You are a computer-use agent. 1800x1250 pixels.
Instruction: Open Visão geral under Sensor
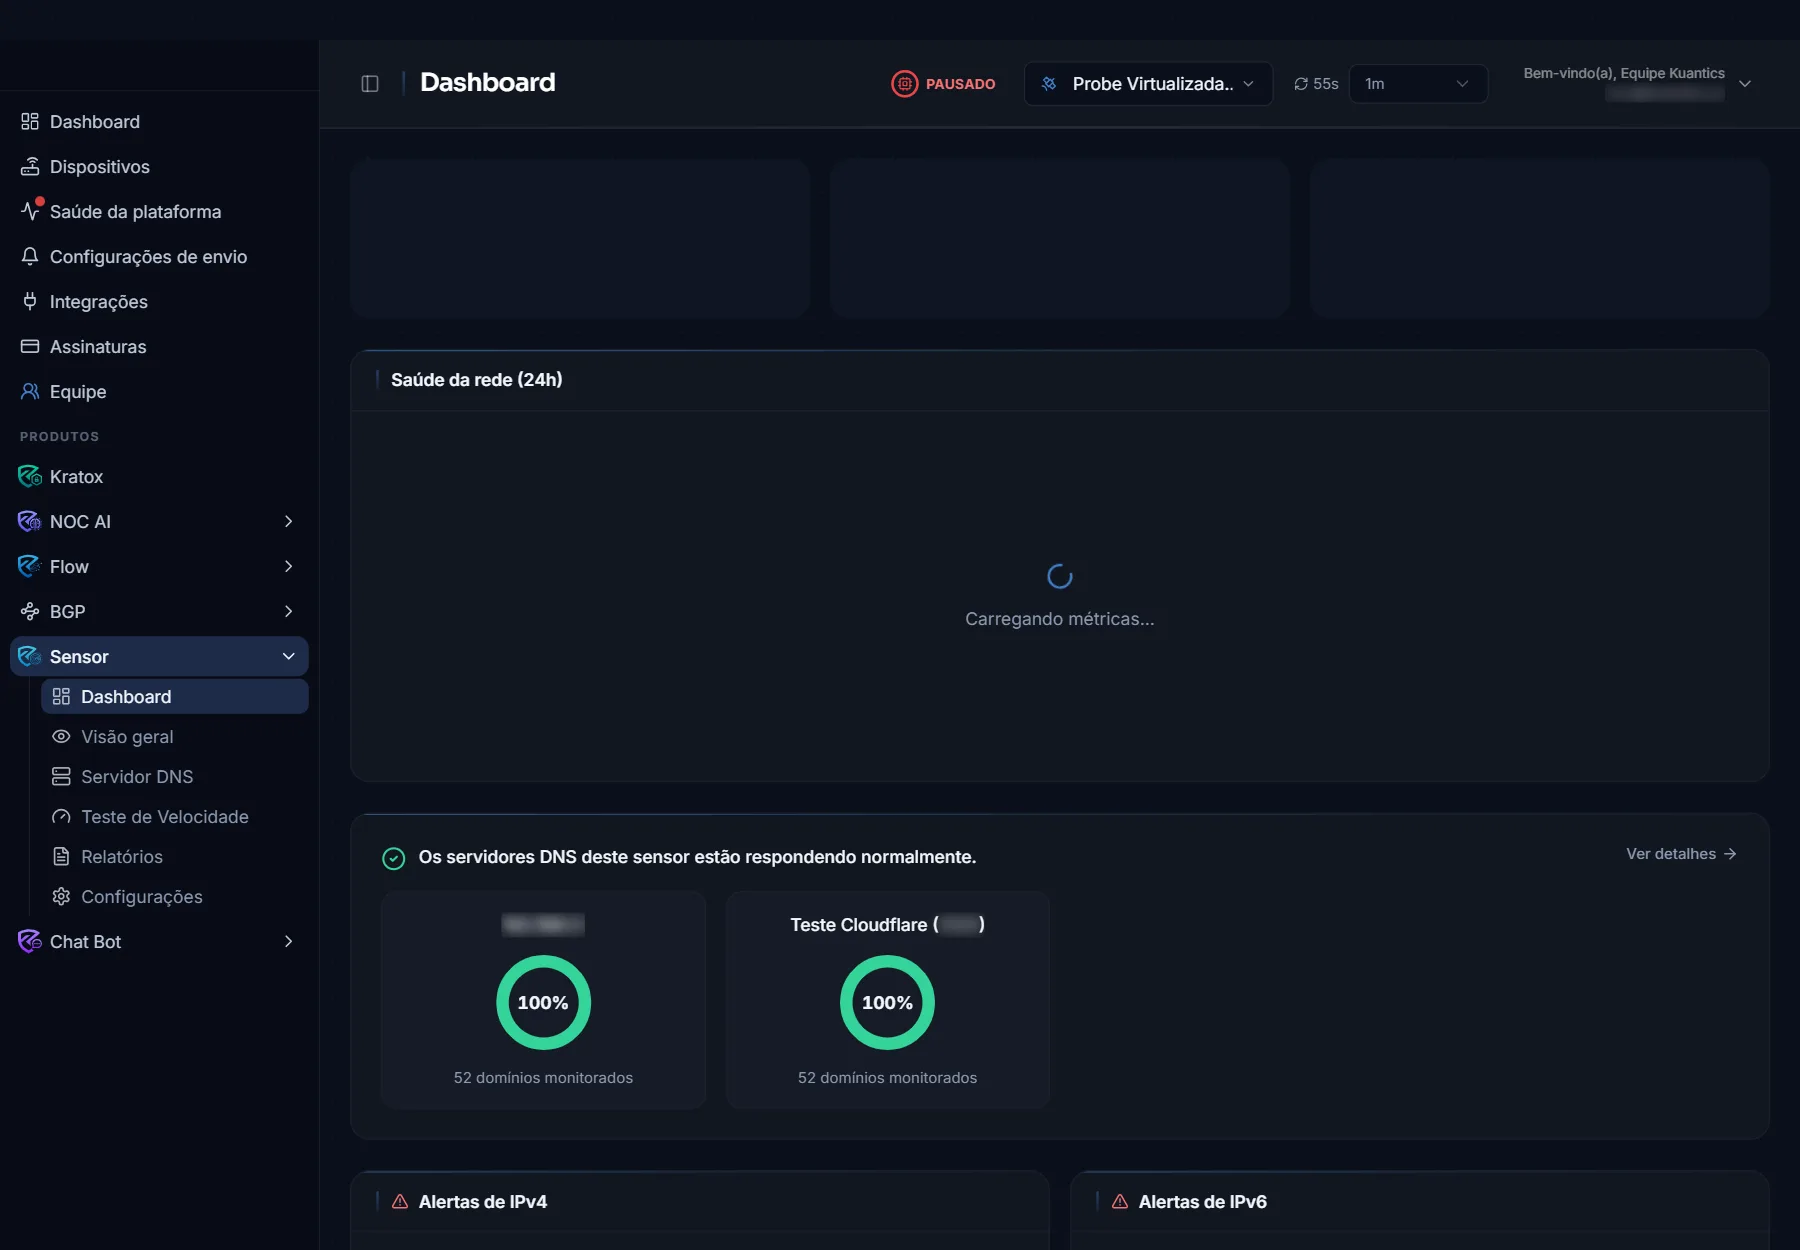click(x=175, y=737)
